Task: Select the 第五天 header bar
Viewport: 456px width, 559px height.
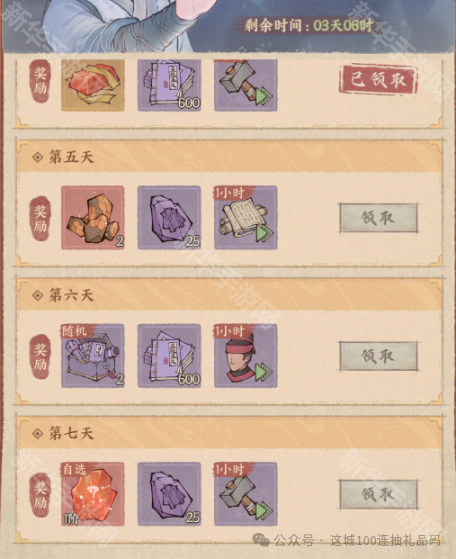Action: [x=230, y=157]
